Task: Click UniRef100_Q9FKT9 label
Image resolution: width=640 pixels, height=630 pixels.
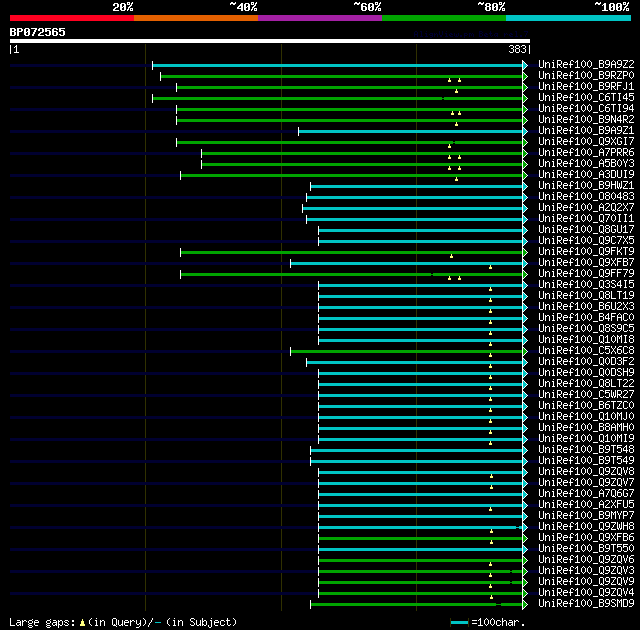Action: coord(586,252)
